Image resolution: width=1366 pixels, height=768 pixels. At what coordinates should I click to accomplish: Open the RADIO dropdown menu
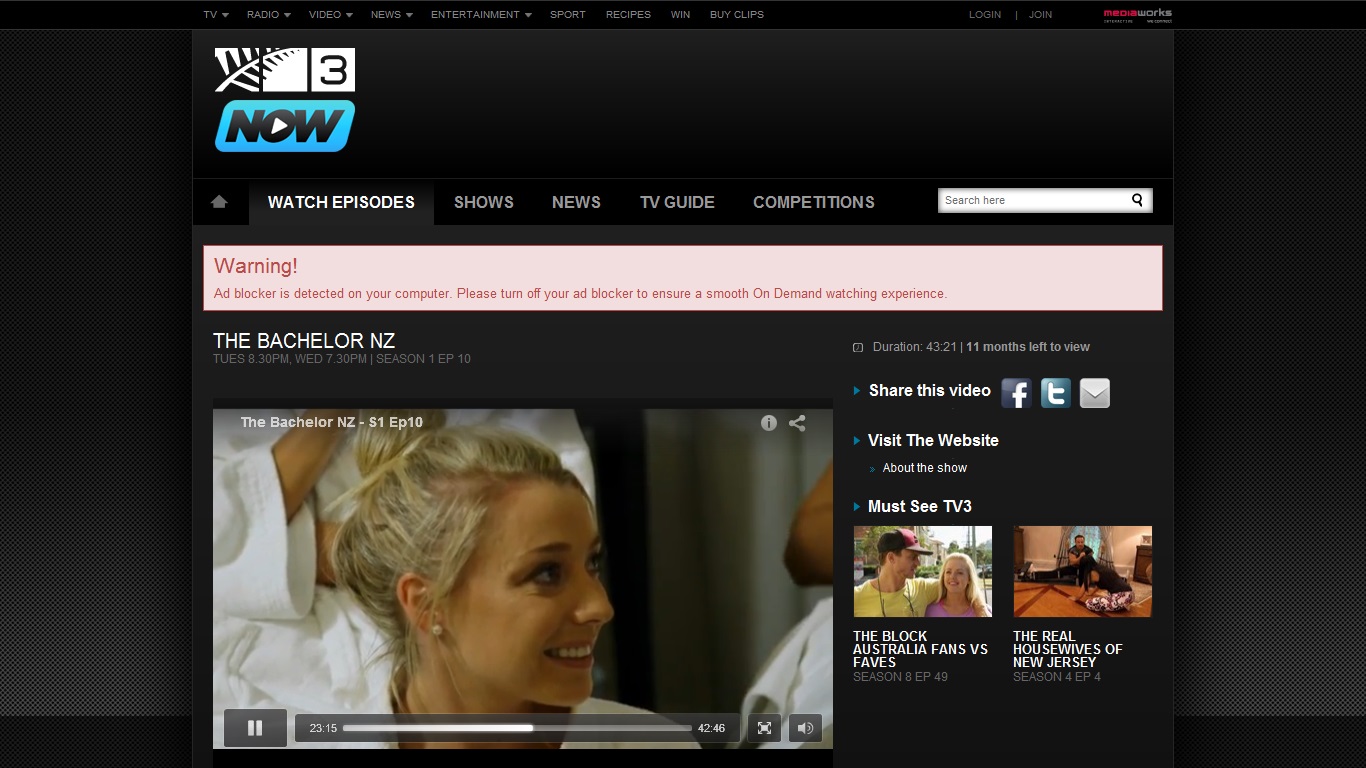tap(269, 15)
